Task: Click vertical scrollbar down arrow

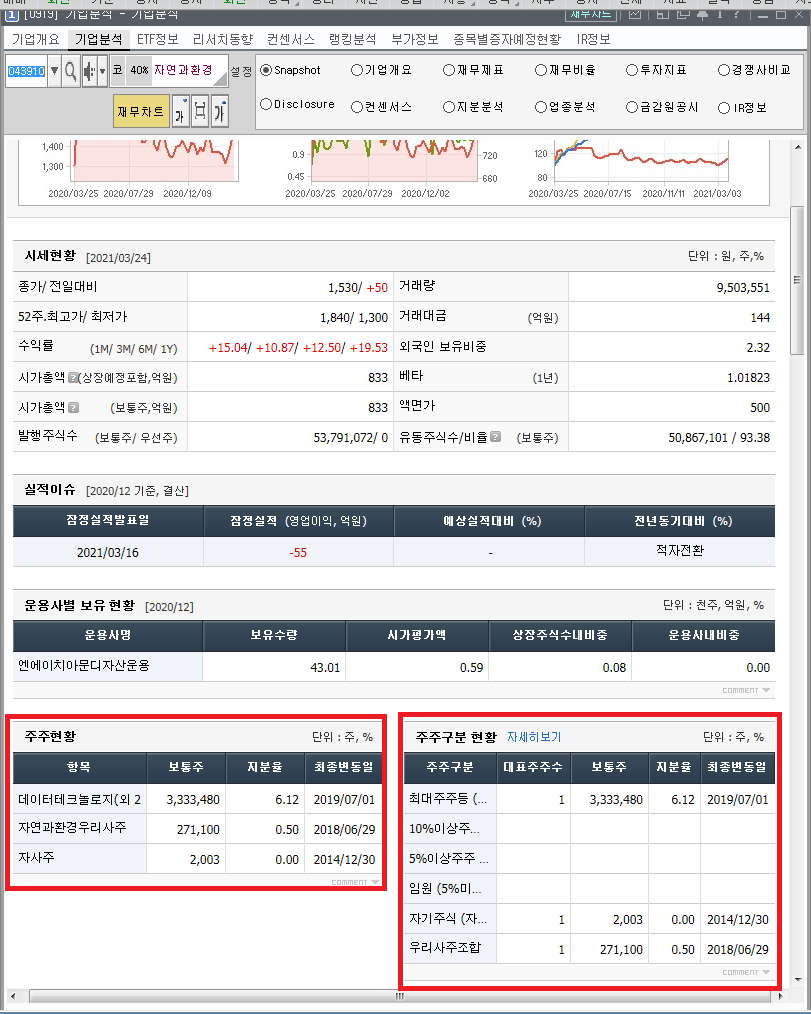Action: 798,980
